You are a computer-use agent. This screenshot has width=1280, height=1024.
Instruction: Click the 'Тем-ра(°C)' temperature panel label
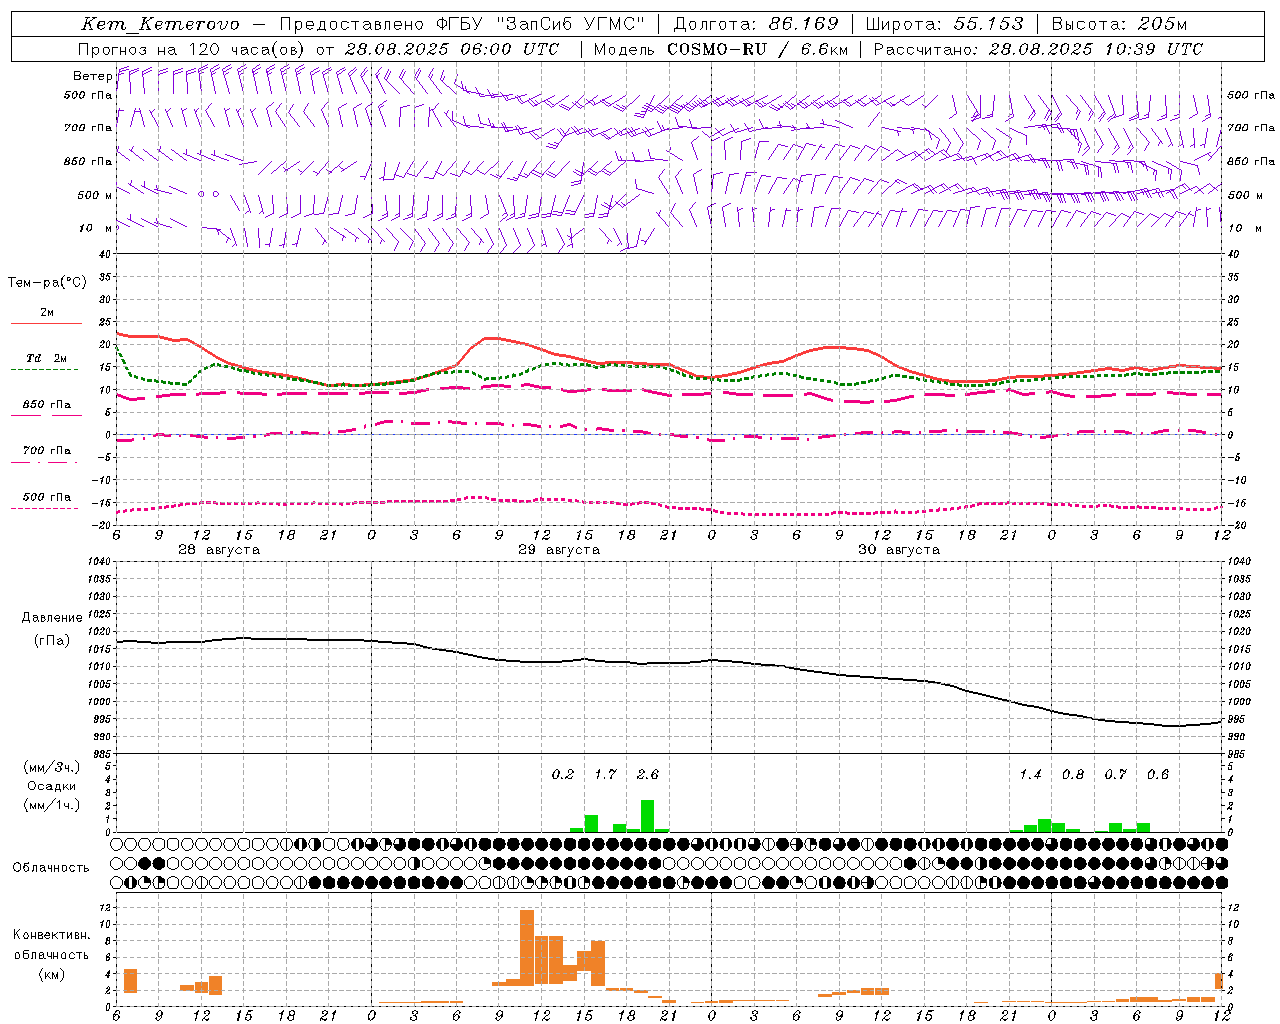pyautogui.click(x=47, y=283)
